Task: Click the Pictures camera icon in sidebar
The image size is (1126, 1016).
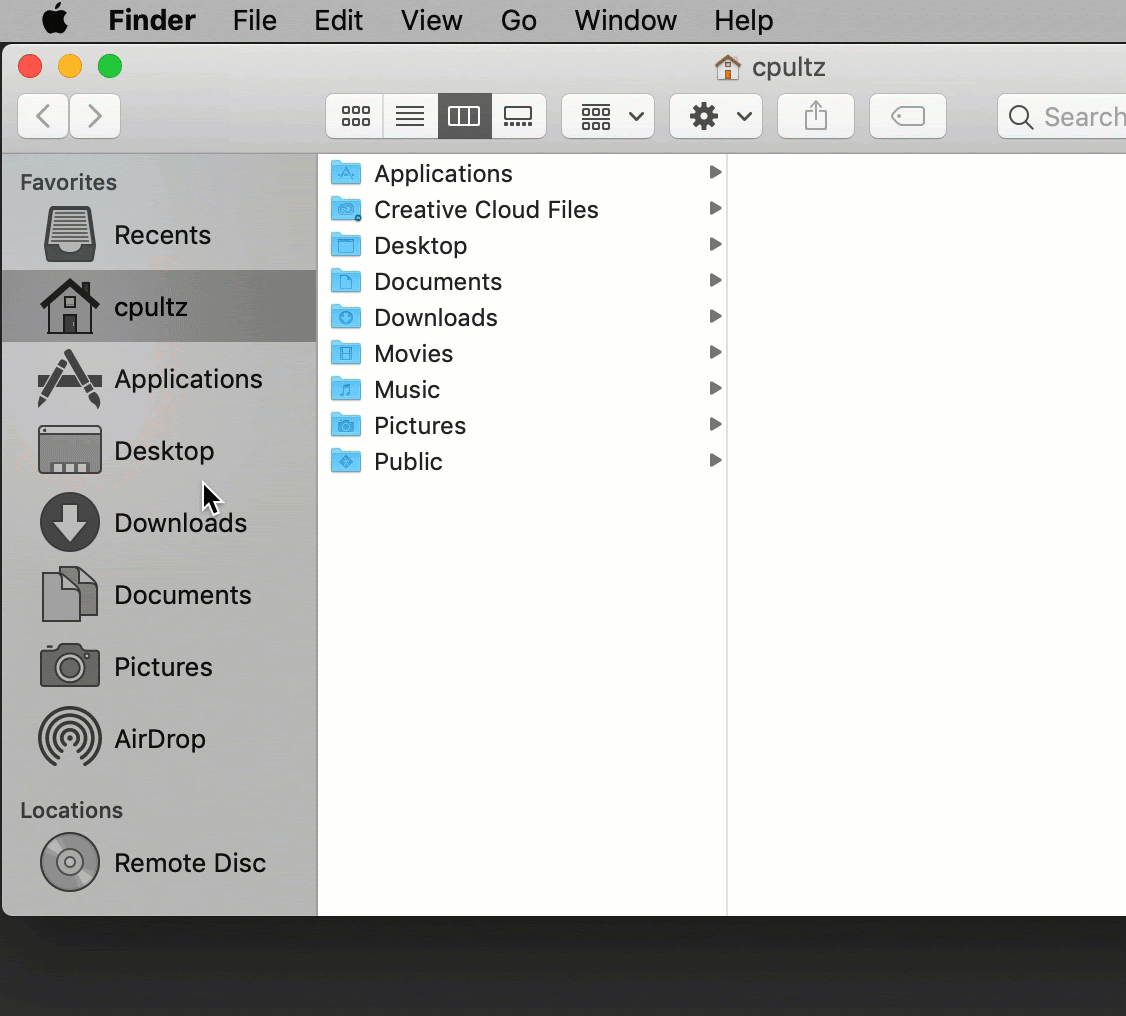Action: (69, 666)
